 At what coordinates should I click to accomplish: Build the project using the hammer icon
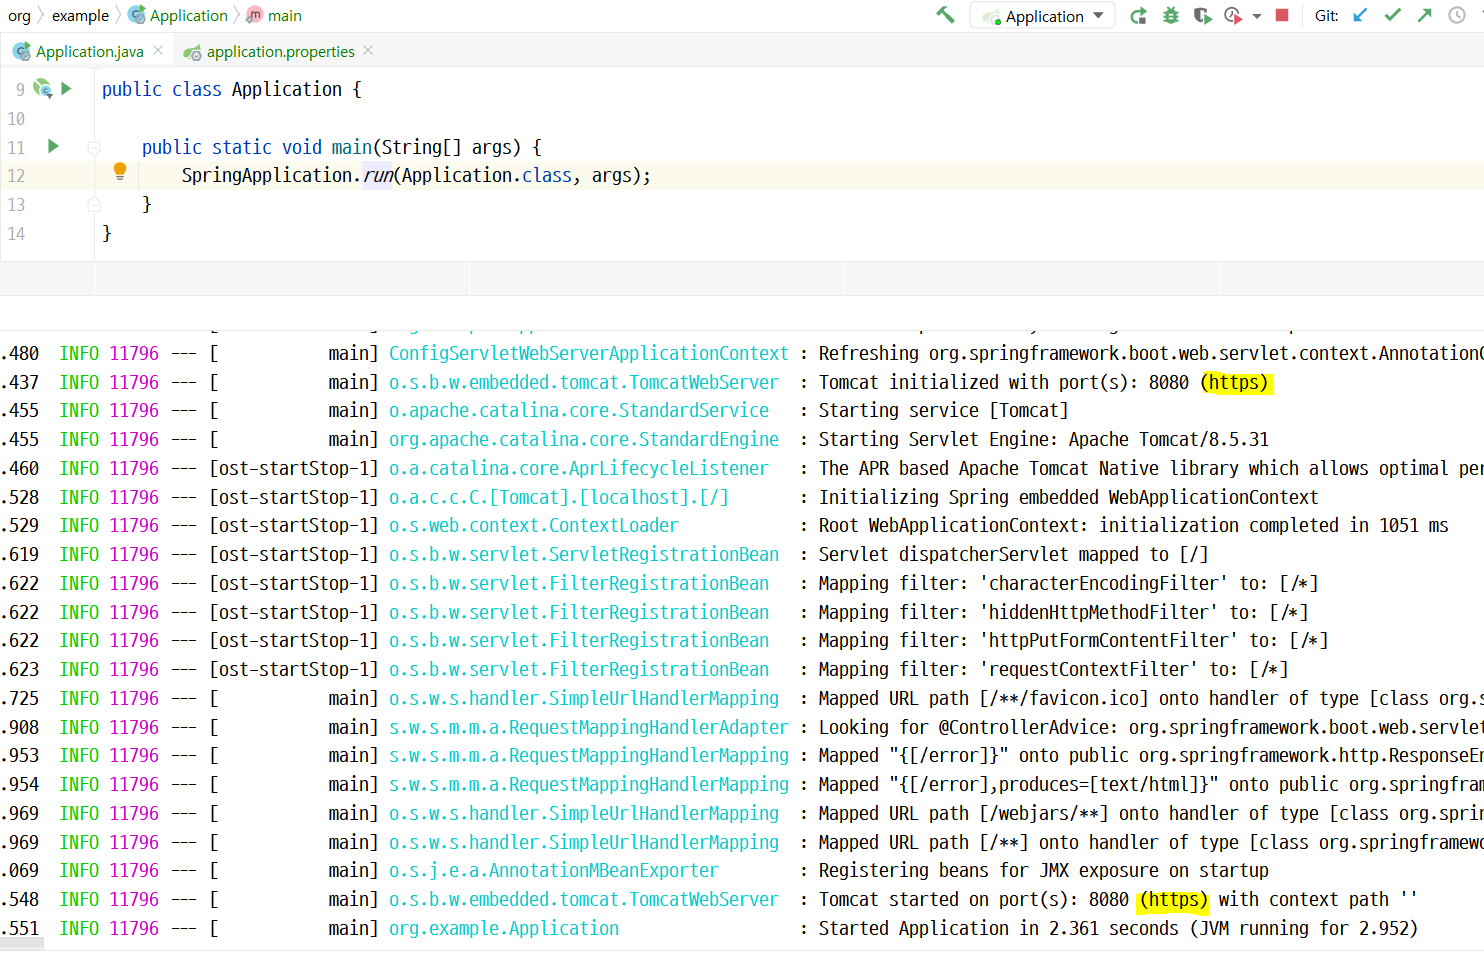pos(944,15)
